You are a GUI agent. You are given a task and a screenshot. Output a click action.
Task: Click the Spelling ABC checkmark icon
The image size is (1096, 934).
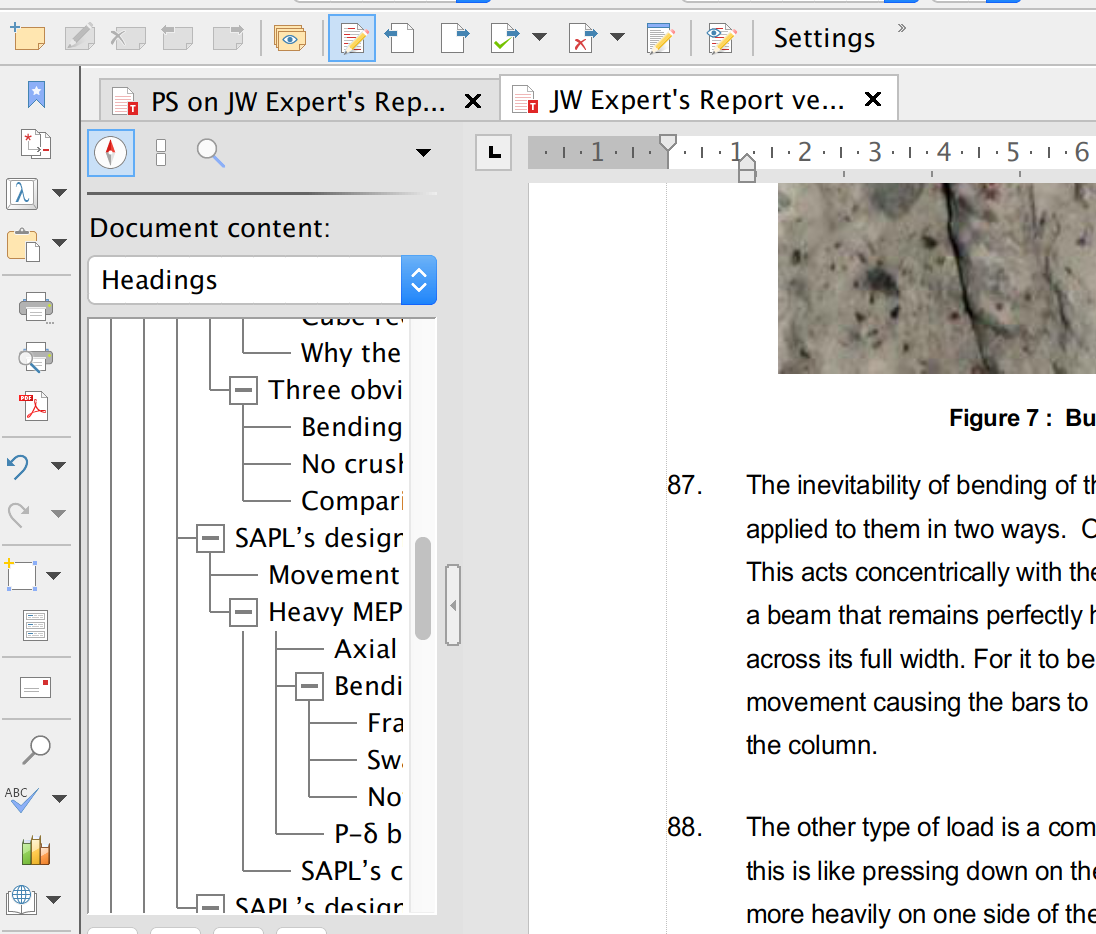23,798
